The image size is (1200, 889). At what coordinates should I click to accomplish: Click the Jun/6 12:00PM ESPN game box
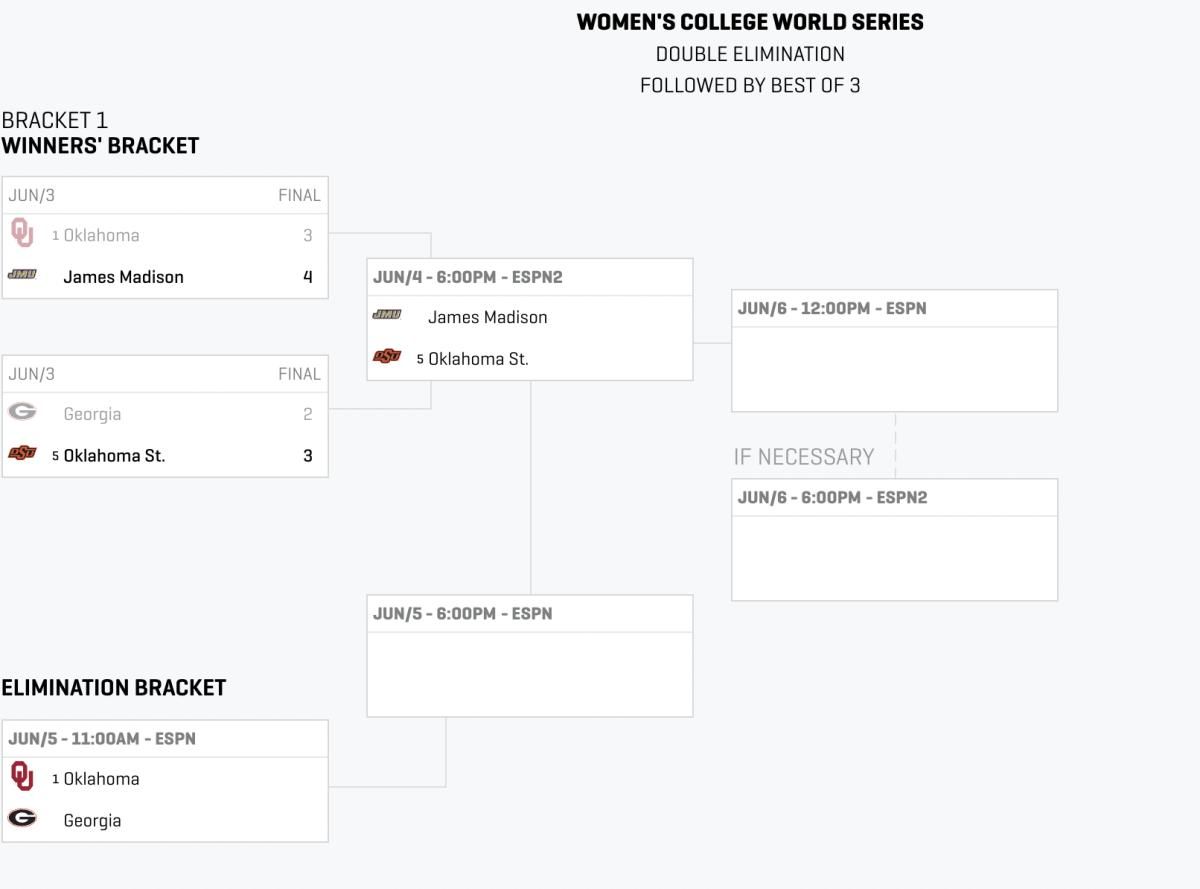894,351
